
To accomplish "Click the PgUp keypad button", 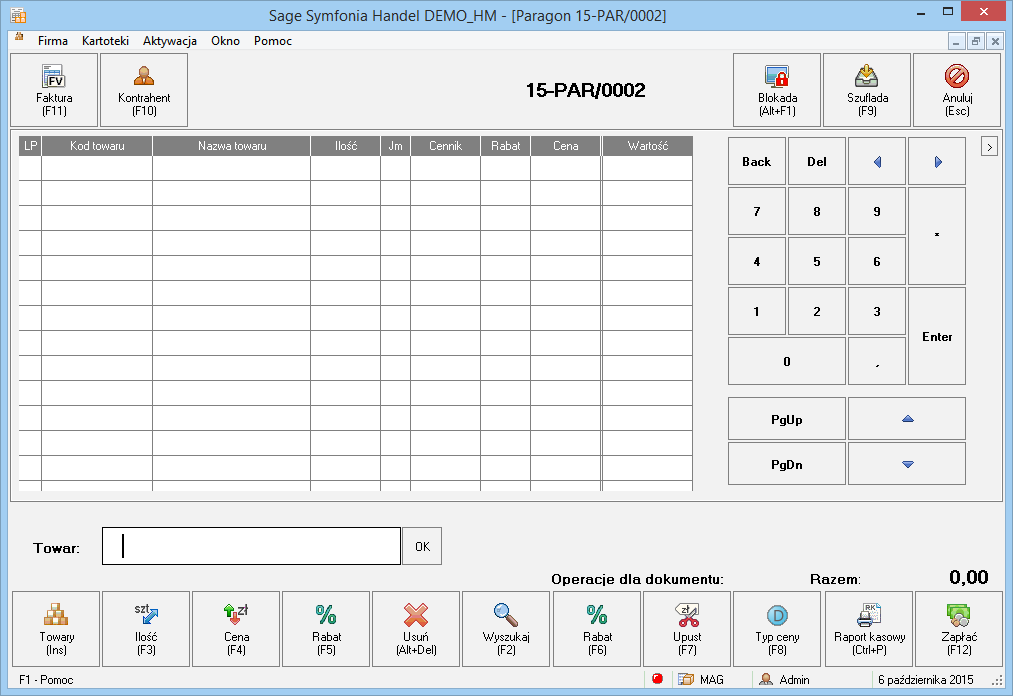I will [x=786, y=419].
